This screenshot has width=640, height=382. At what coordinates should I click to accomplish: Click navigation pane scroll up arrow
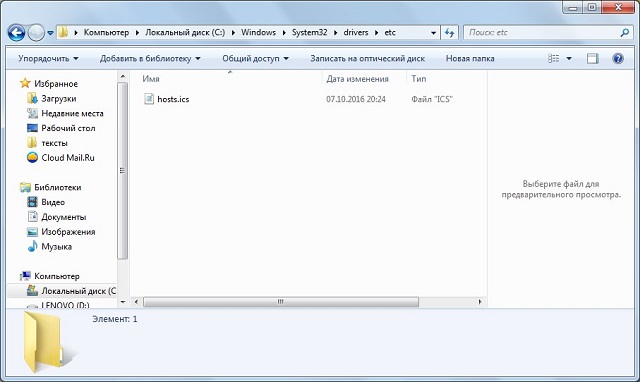coord(122,76)
